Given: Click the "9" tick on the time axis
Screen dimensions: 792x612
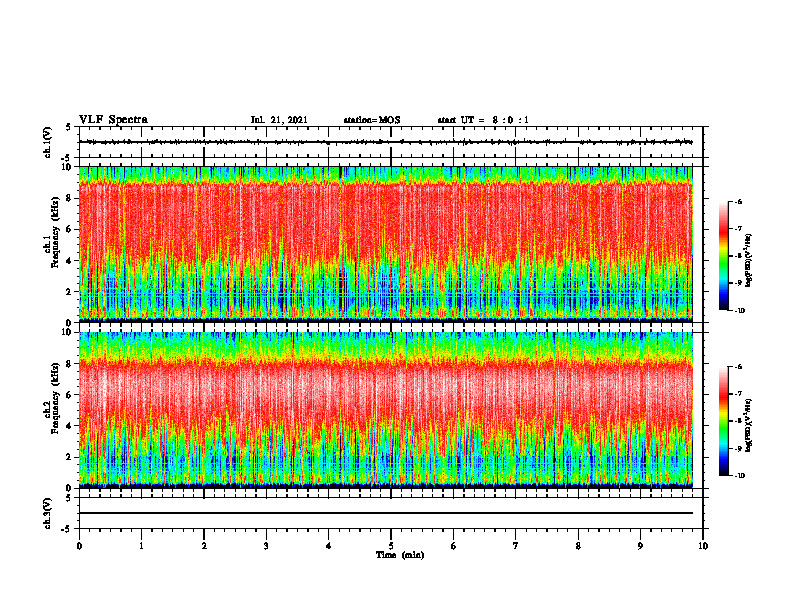Looking at the screenshot, I should (640, 546).
